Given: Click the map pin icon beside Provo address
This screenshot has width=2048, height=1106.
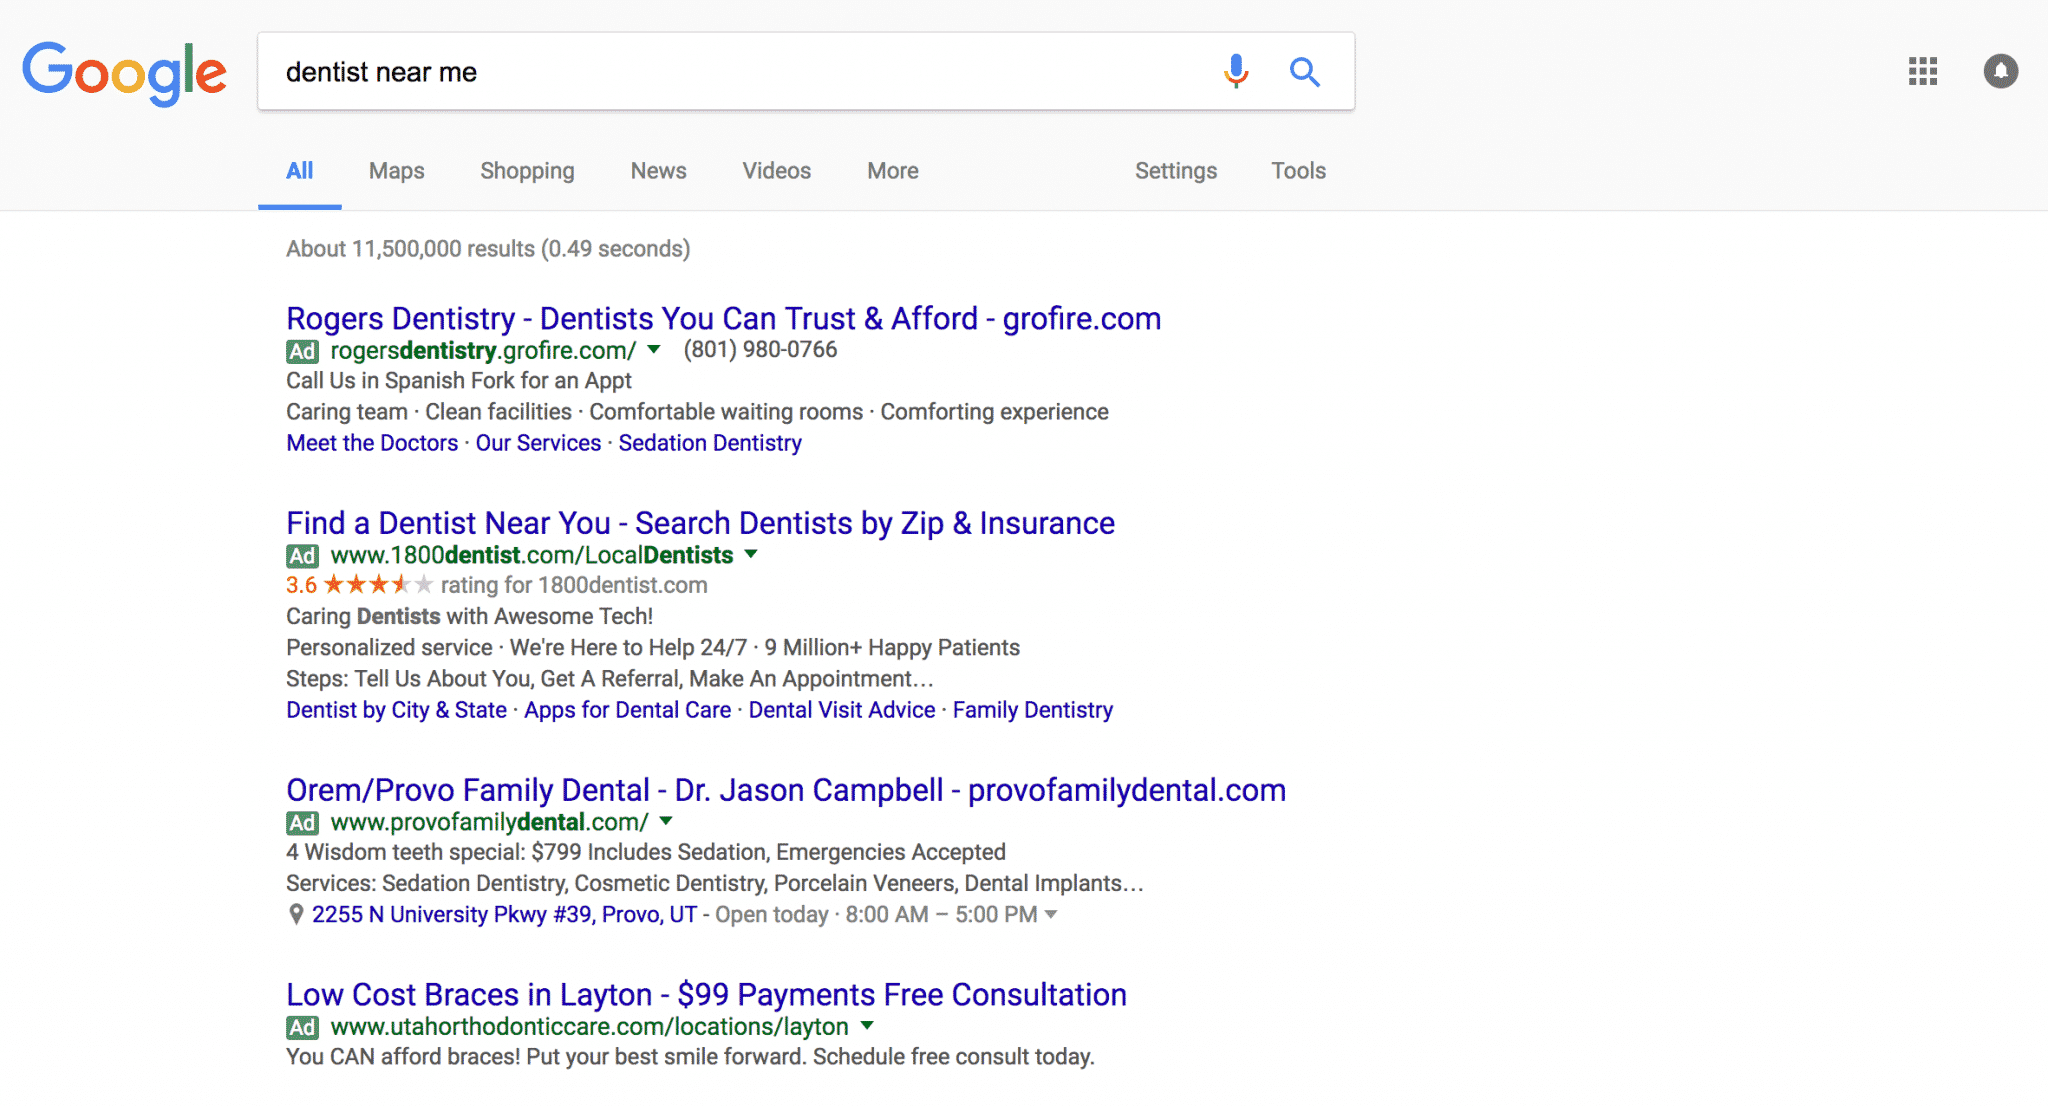Looking at the screenshot, I should (x=295, y=914).
